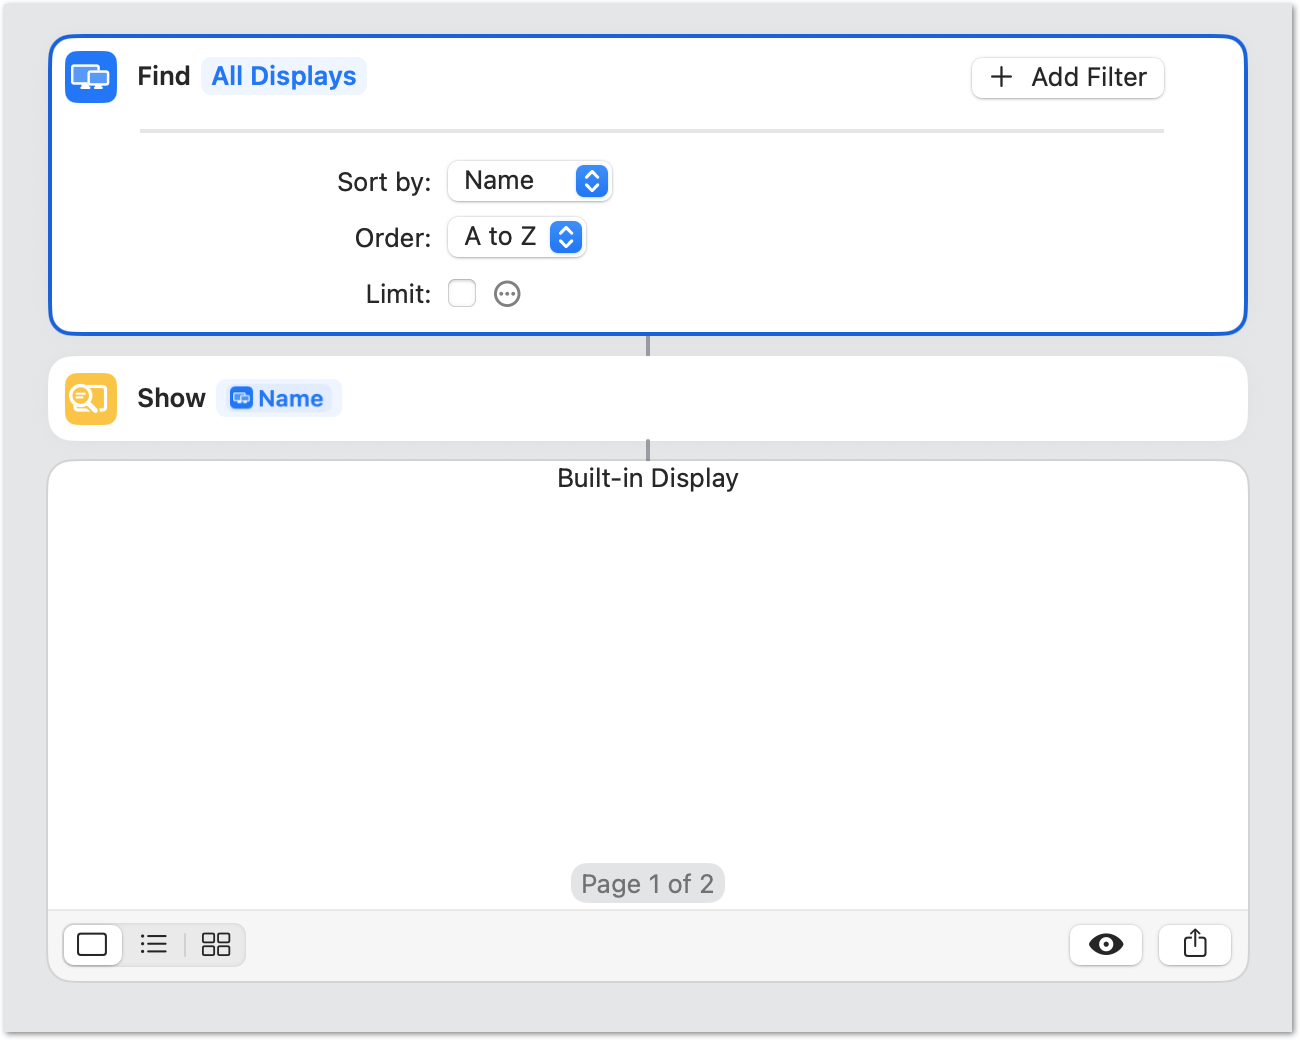
Task: Click the display icon inside Name token
Action: coord(241,399)
